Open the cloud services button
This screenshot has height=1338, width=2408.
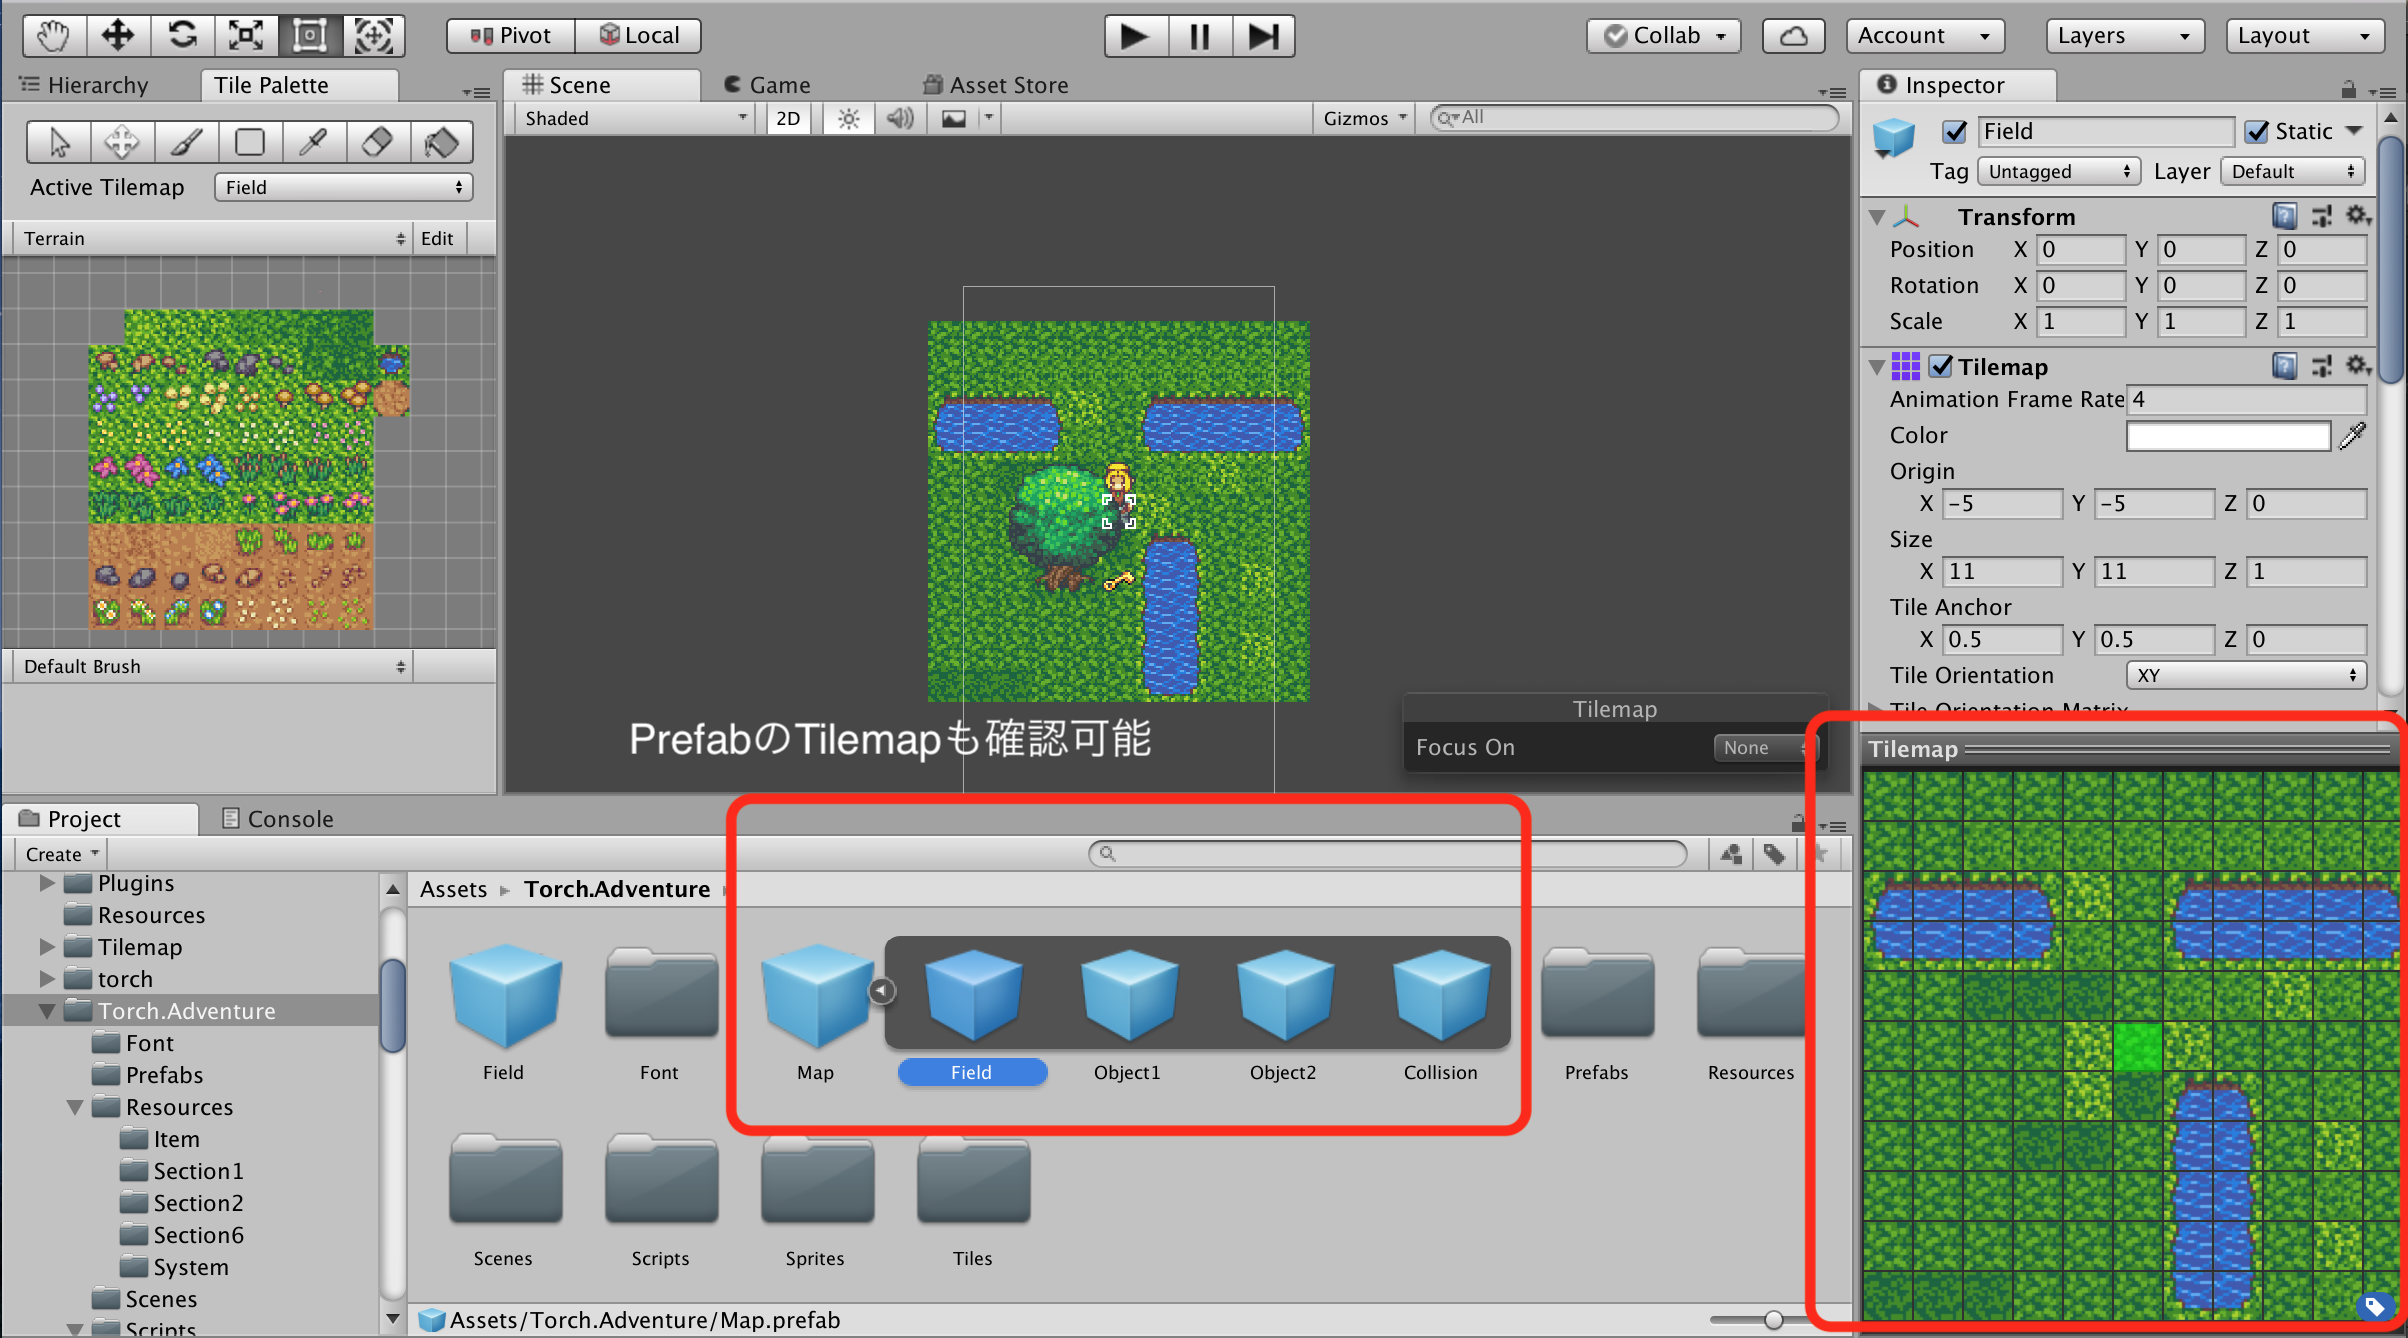coord(1793,36)
